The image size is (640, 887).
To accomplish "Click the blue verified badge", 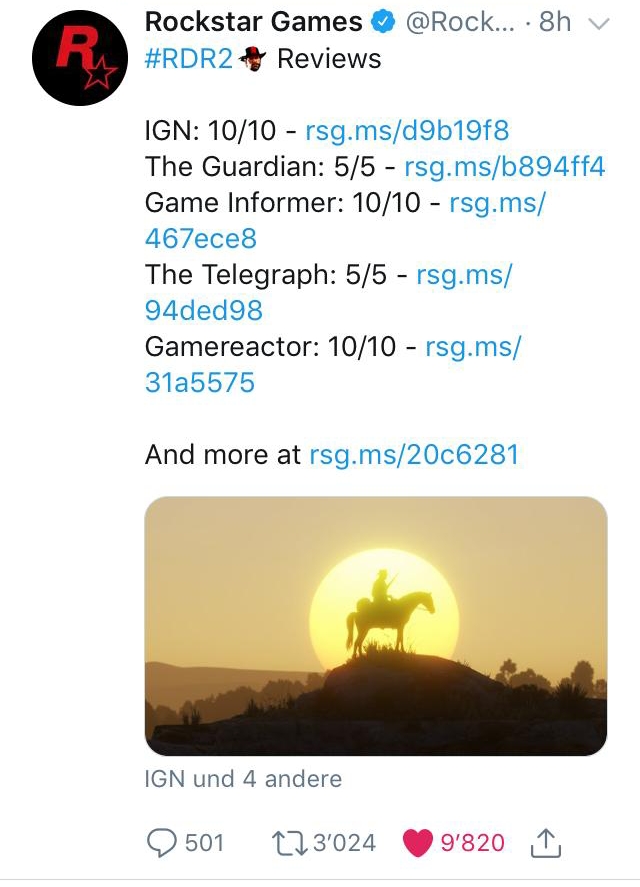I will 383,22.
